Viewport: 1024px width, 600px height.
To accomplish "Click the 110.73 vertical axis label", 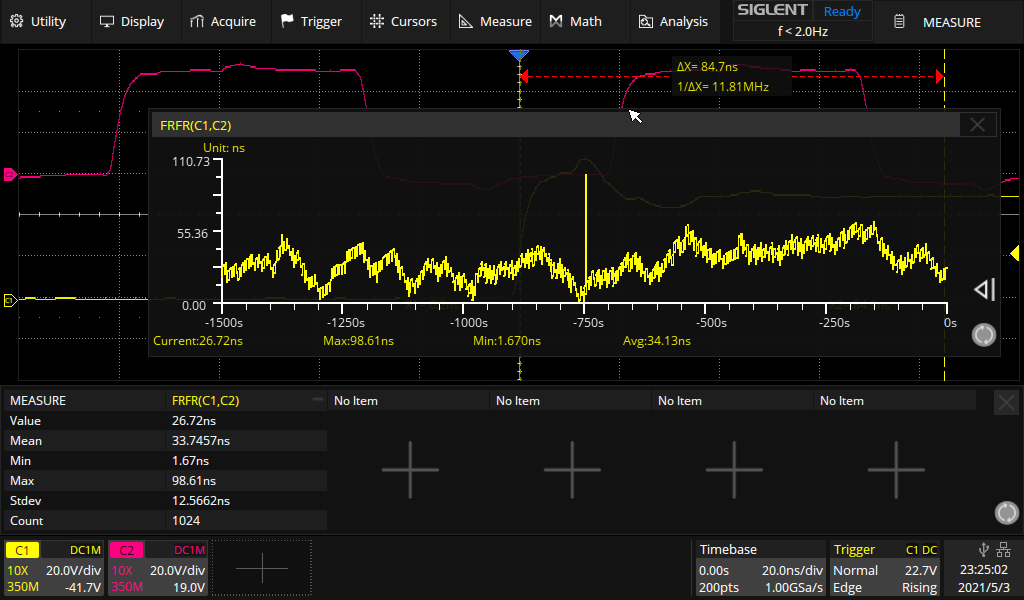I will click(x=191, y=161).
